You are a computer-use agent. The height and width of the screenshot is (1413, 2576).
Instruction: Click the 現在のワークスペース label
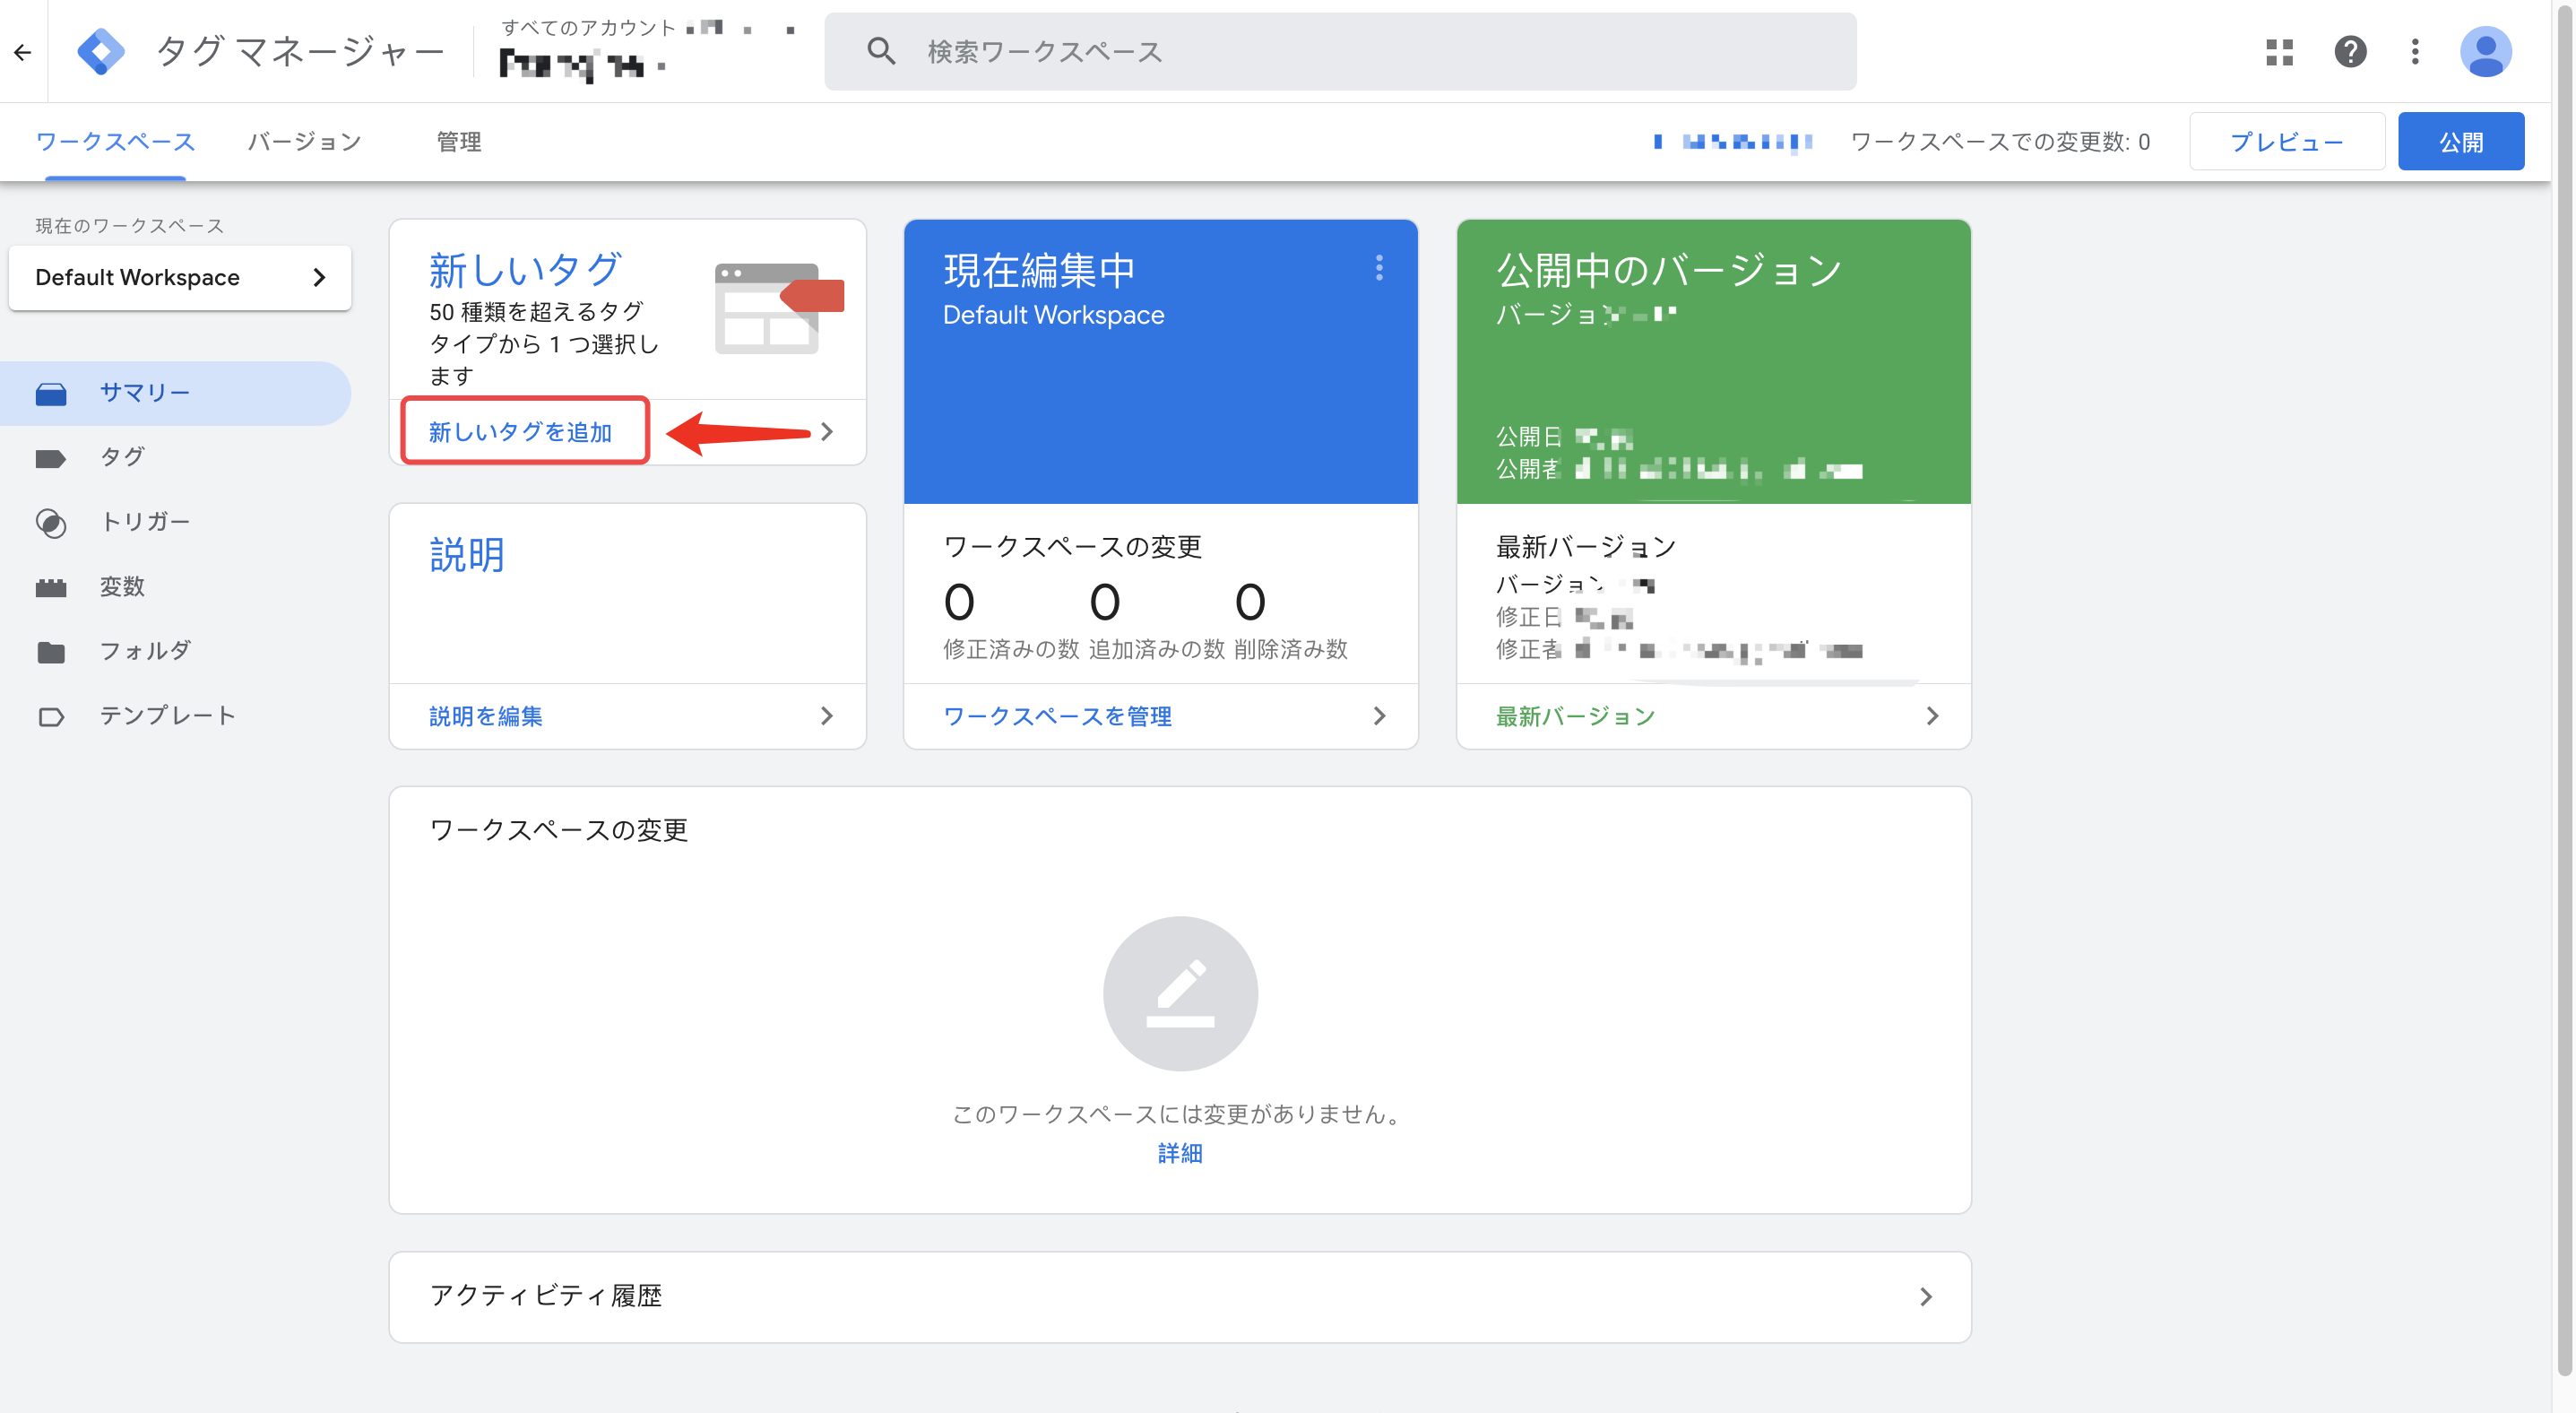130,226
